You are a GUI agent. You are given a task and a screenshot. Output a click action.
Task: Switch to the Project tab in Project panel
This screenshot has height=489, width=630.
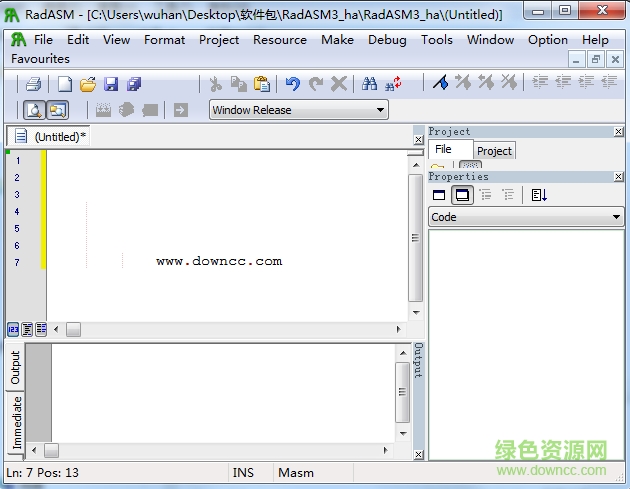point(494,151)
